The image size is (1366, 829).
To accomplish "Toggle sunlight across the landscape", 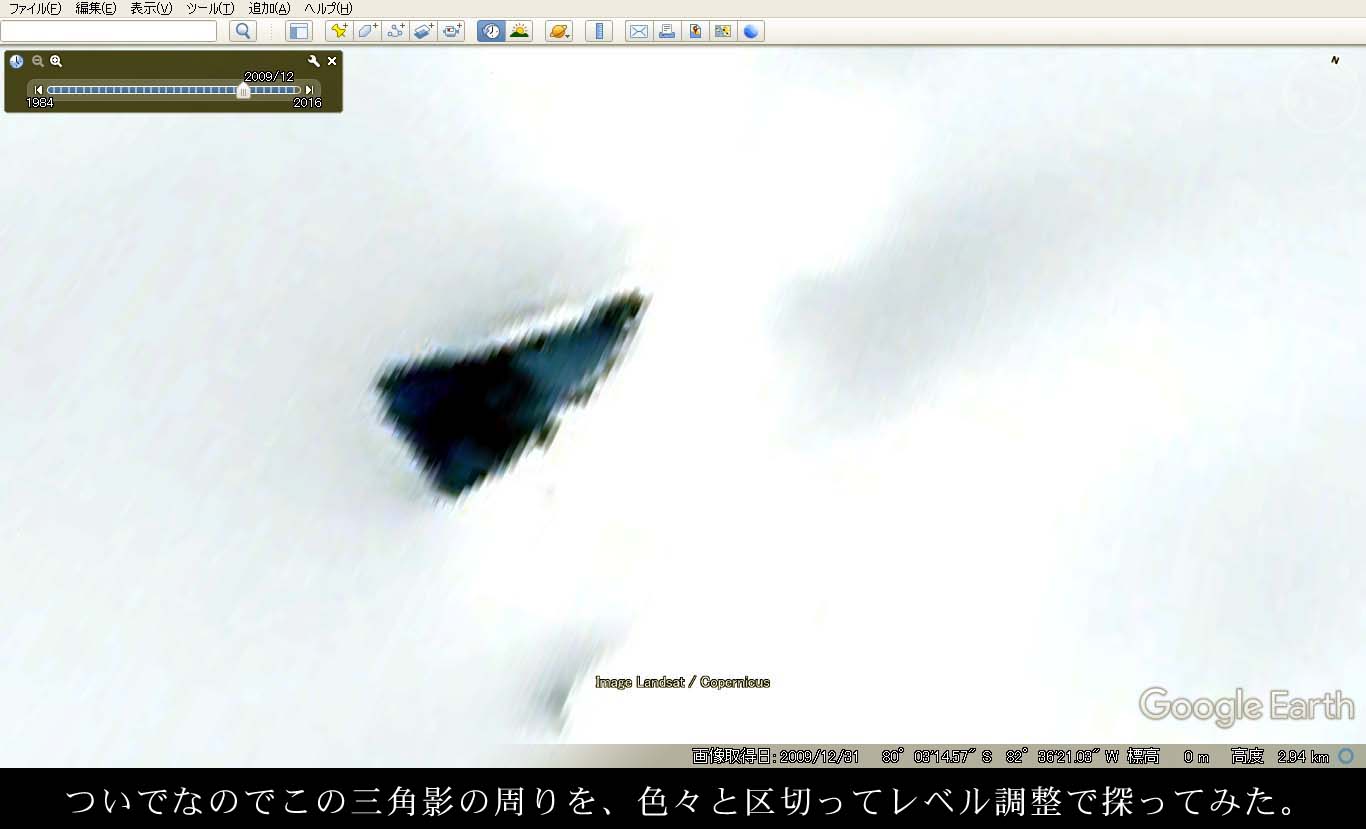I will coord(519,31).
